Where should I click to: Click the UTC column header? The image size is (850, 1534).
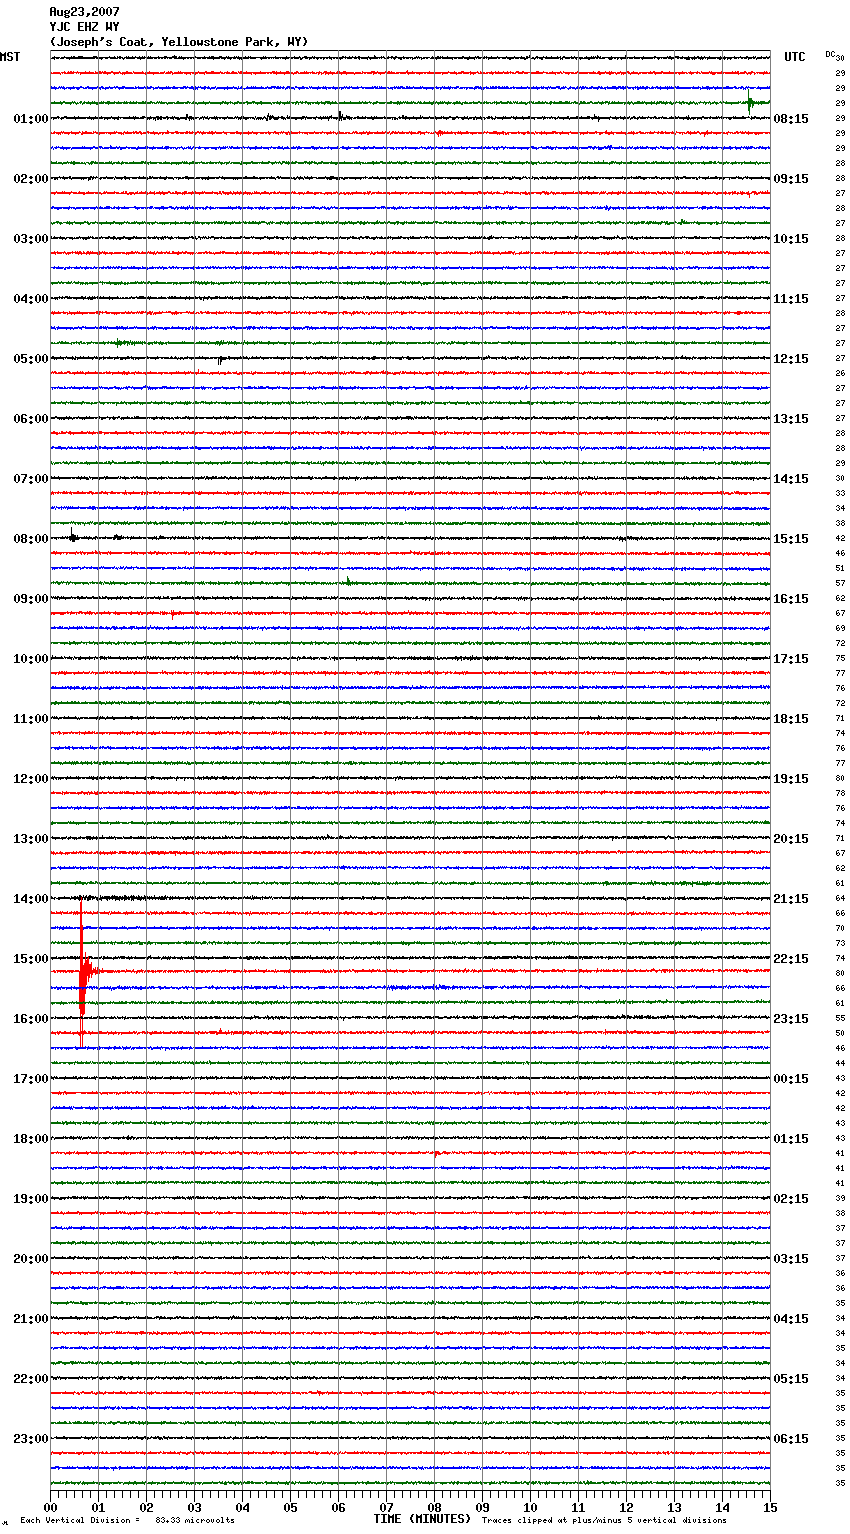[x=795, y=57]
